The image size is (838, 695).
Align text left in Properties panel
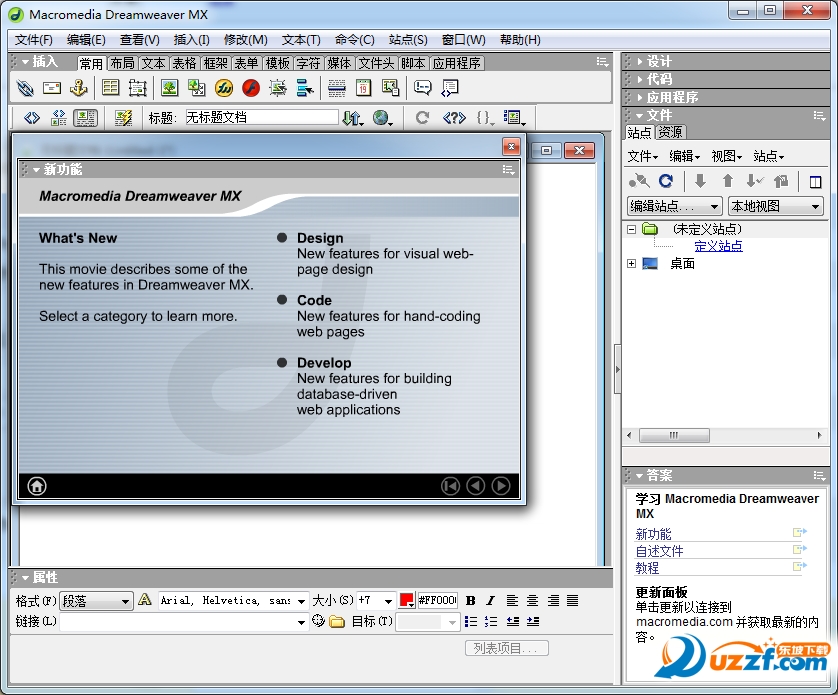[x=512, y=600]
